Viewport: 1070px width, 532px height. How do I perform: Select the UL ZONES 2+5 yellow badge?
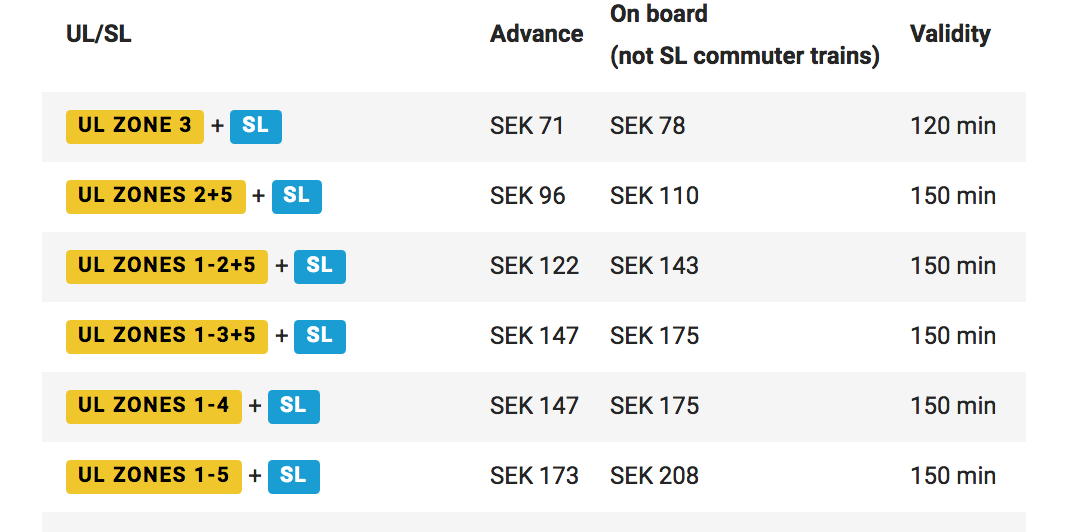tap(155, 196)
